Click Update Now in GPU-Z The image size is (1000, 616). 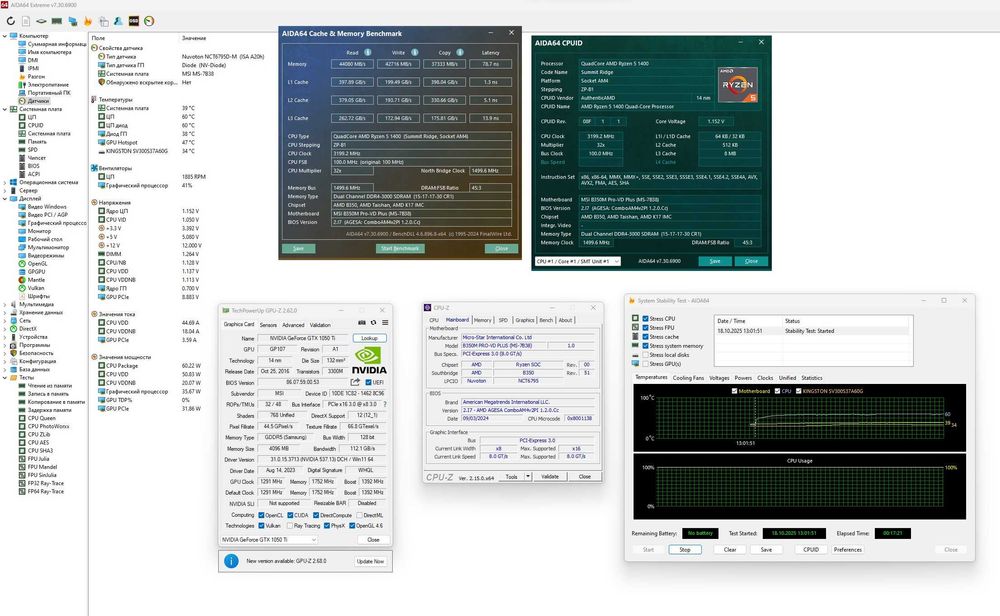click(371, 561)
